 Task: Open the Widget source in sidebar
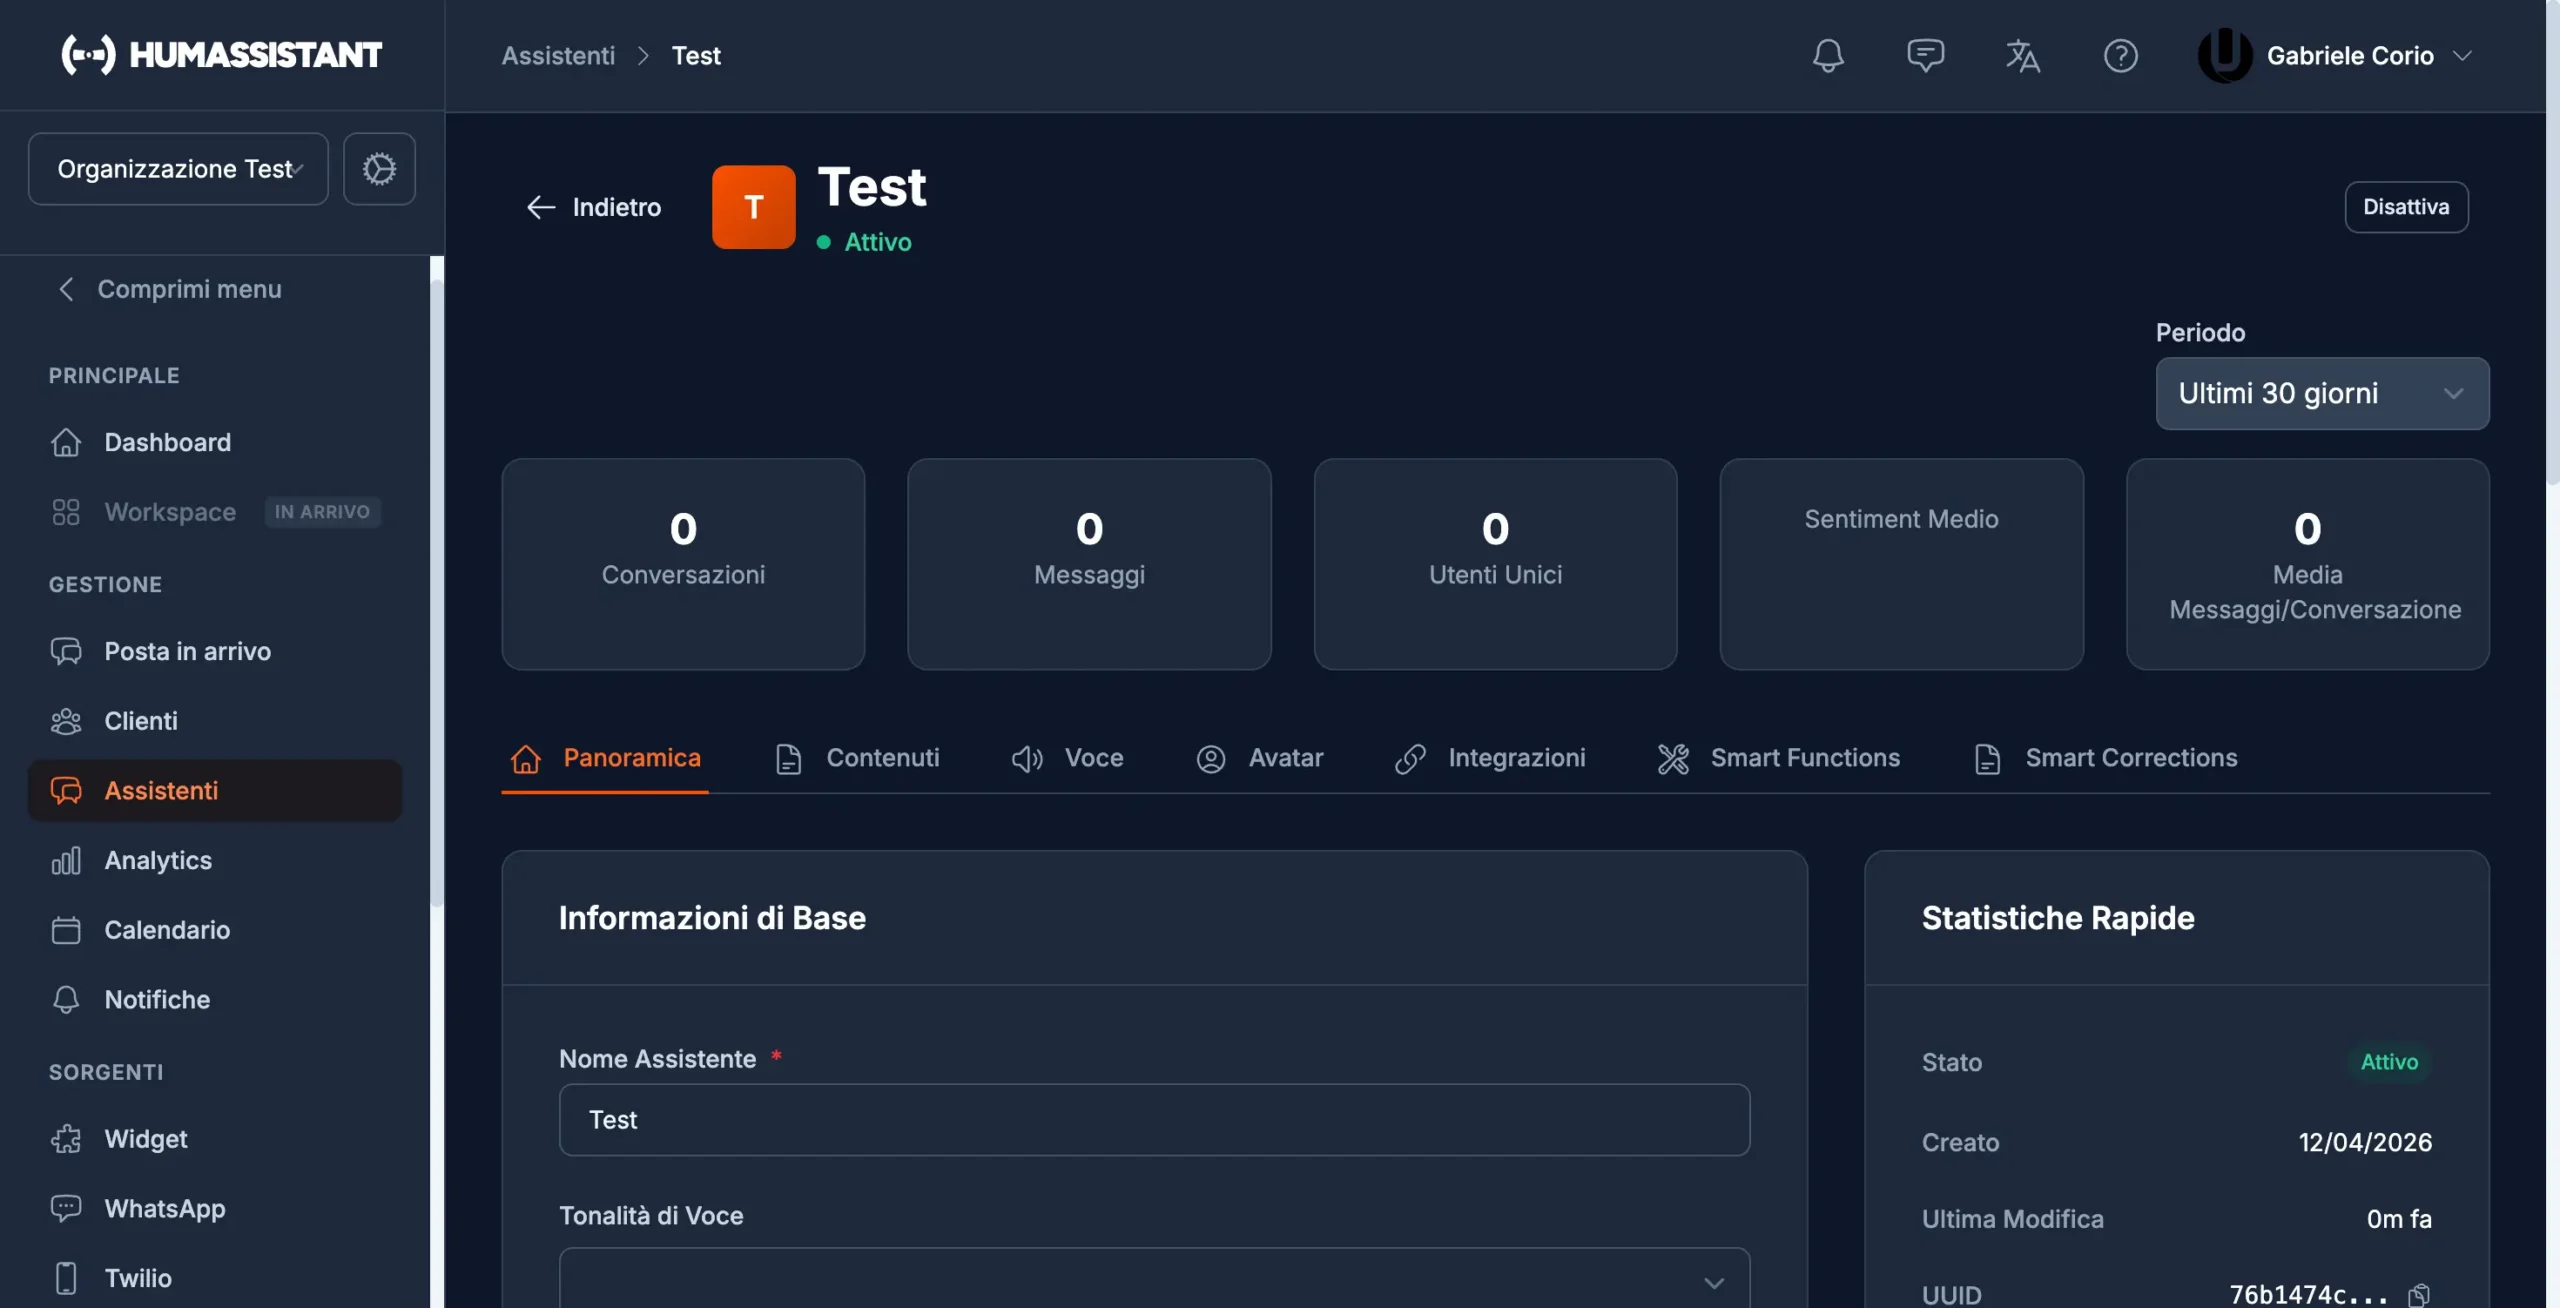[145, 1139]
